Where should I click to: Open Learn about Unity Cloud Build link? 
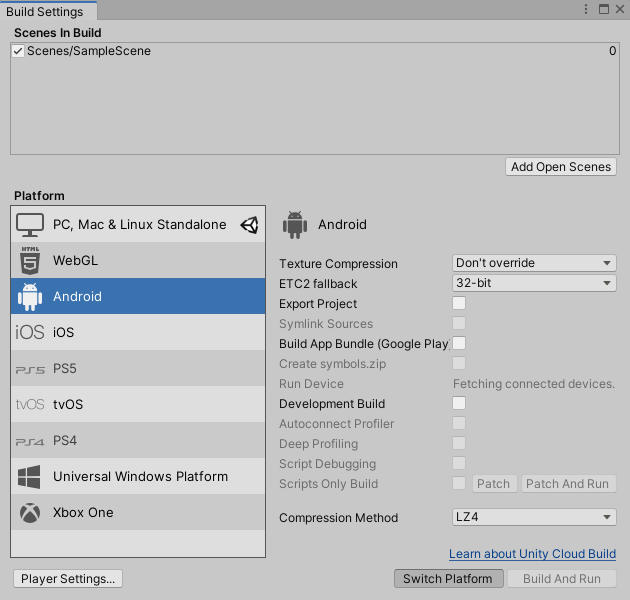click(x=532, y=554)
